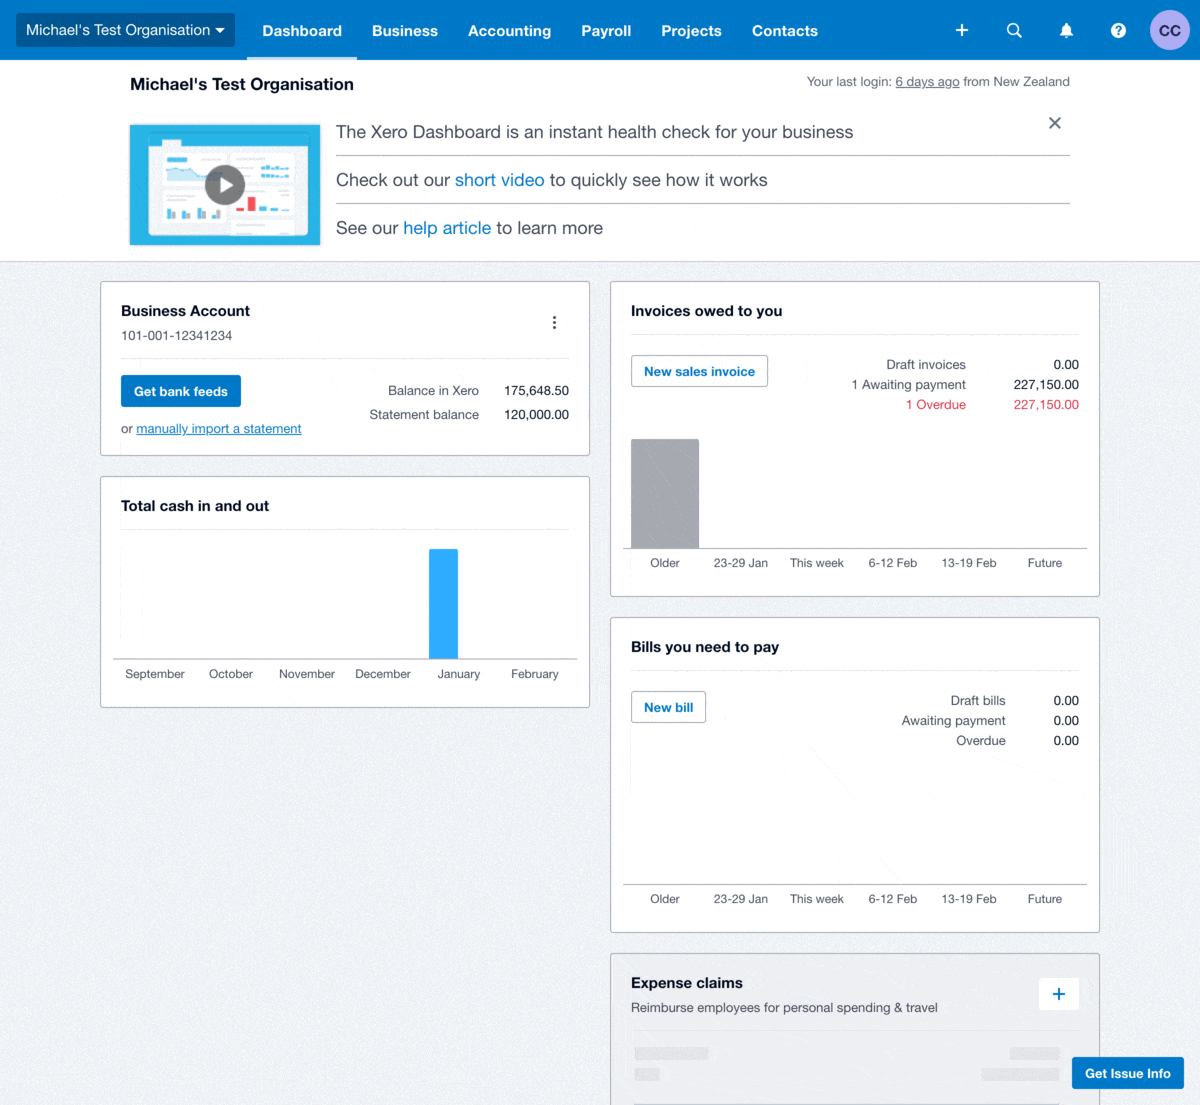Click the 6 days ago last-login link

tap(927, 82)
